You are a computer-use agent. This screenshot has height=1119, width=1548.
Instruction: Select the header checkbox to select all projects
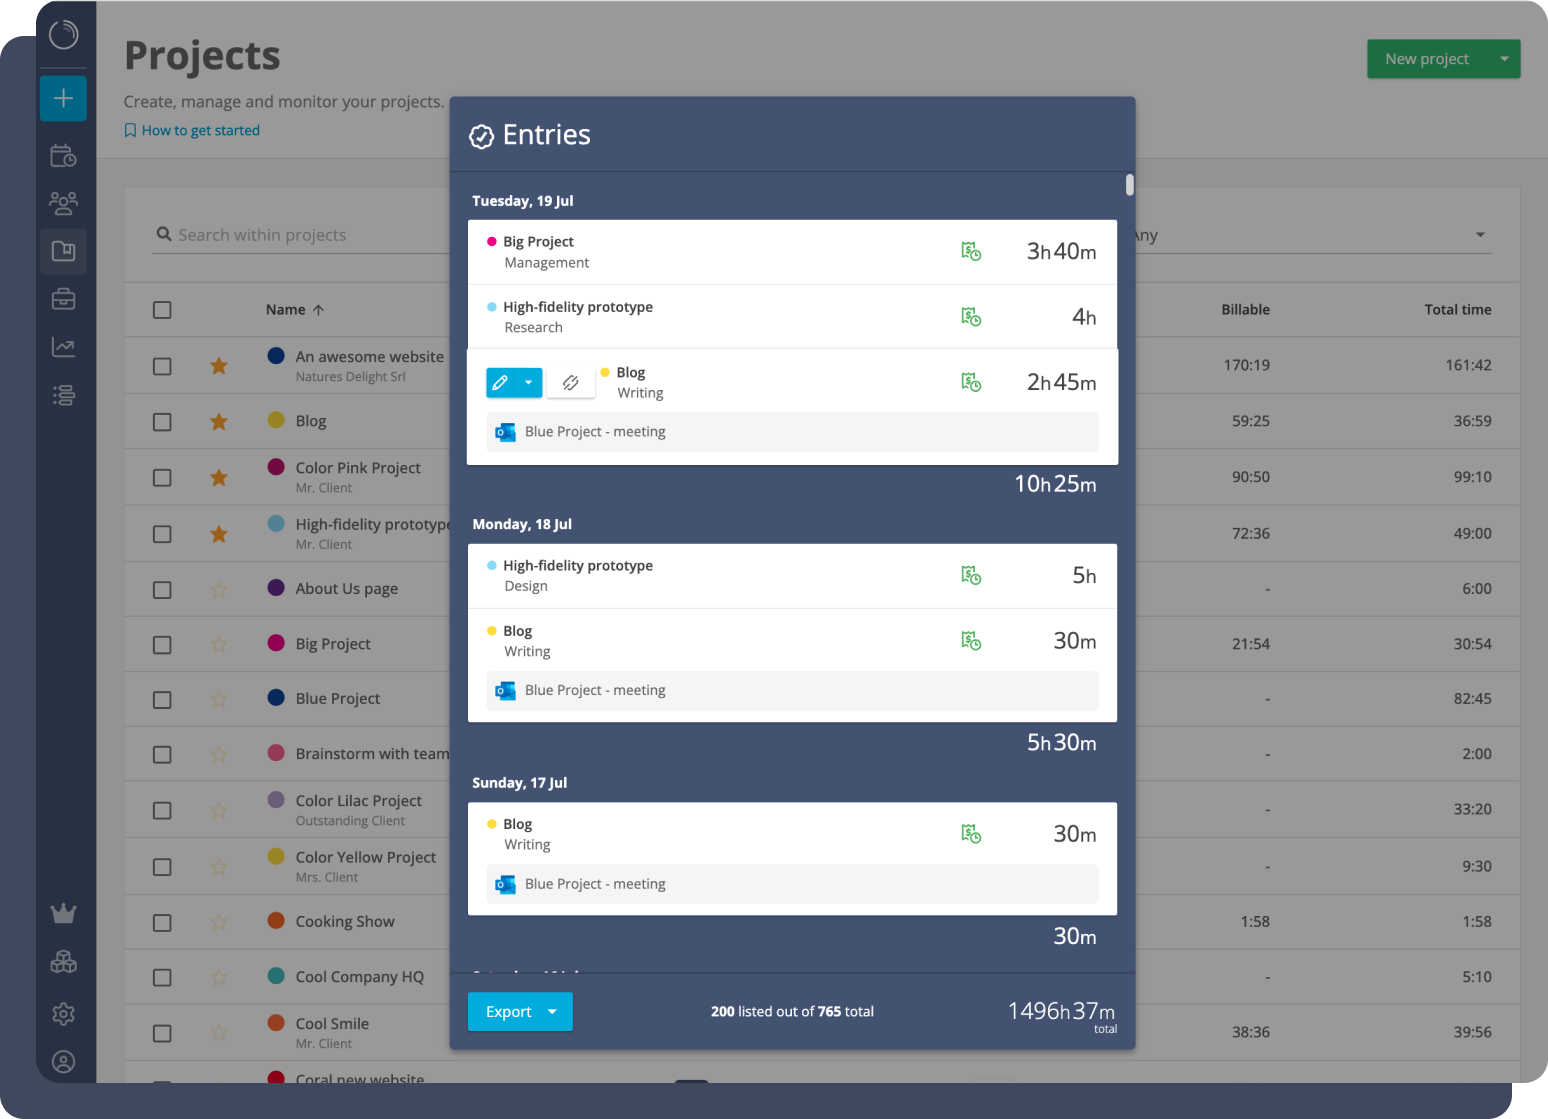click(162, 309)
